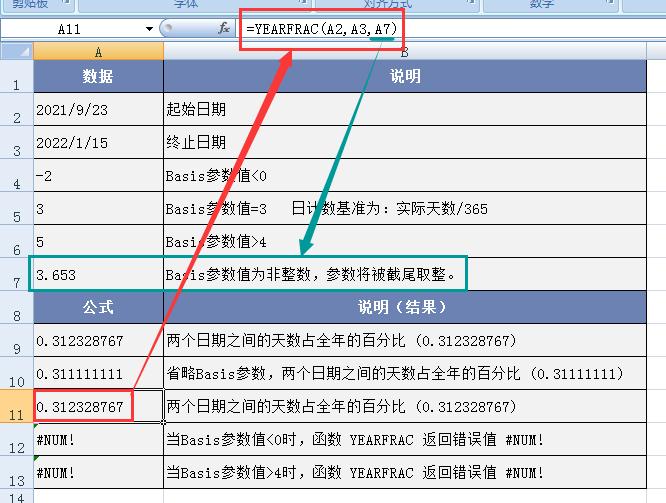Select column A header
The height and width of the screenshot is (503, 666).
tap(98, 51)
